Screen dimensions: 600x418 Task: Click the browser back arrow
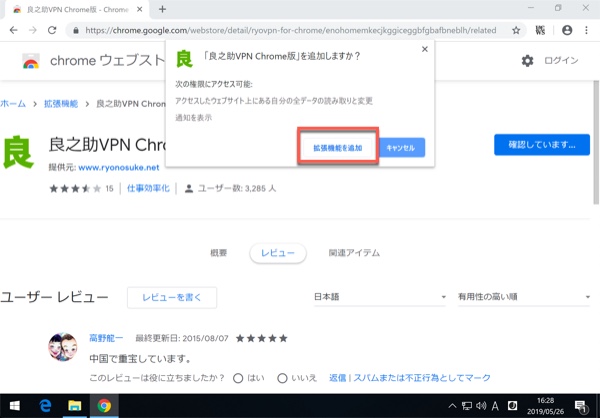tap(13, 30)
